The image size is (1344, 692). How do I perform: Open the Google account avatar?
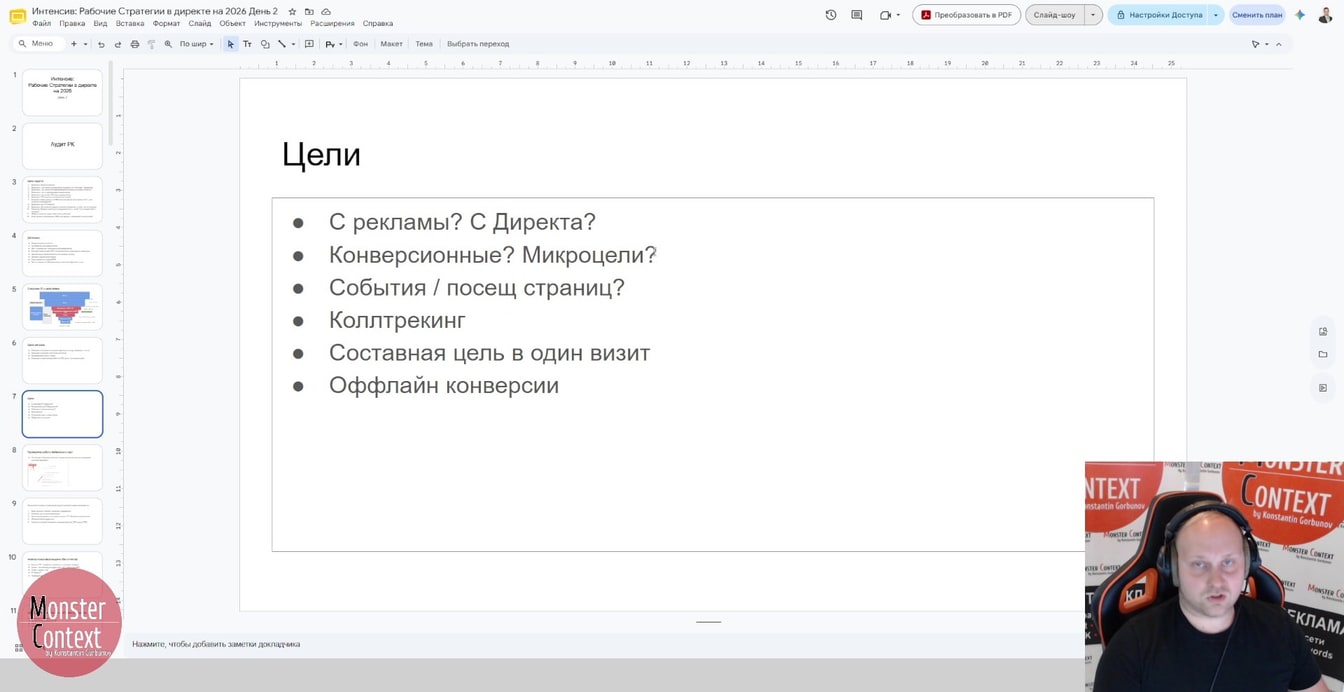click(1325, 15)
